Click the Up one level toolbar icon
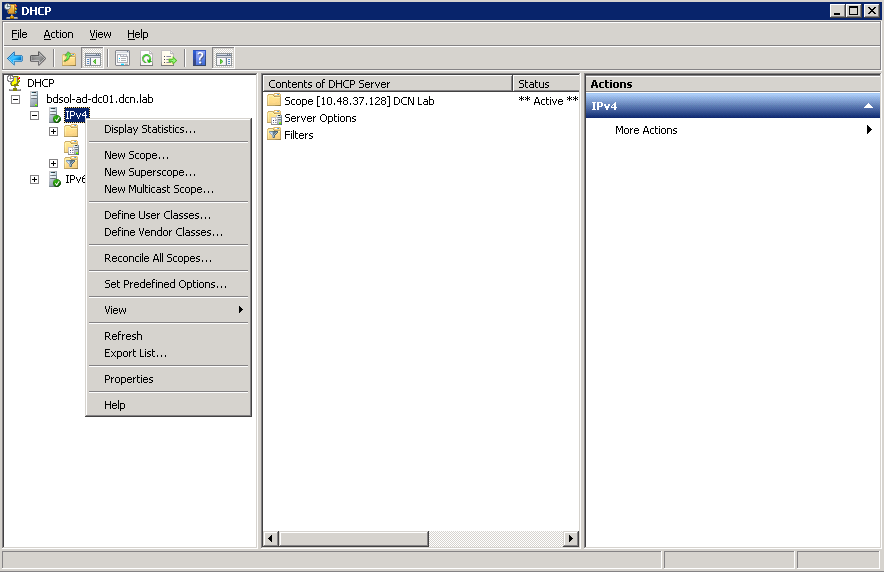 (69, 58)
